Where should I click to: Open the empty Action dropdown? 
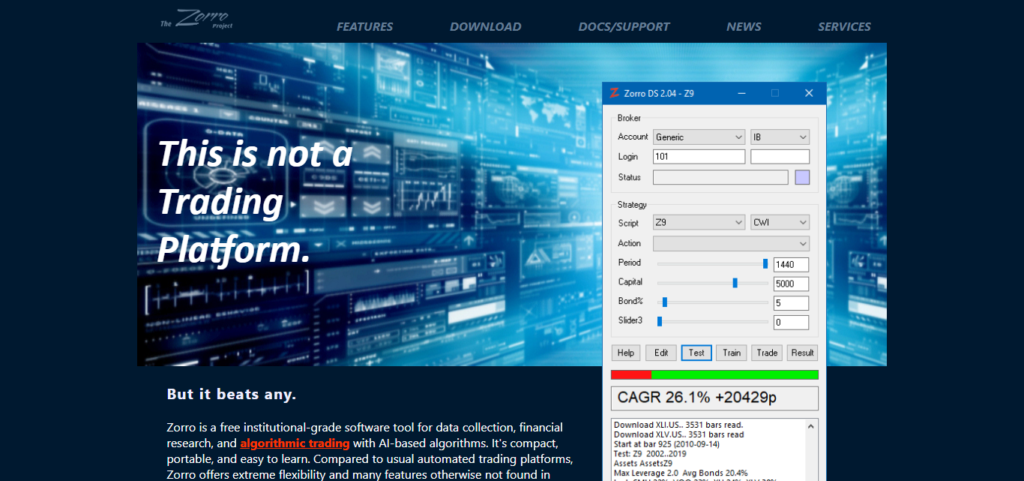730,244
